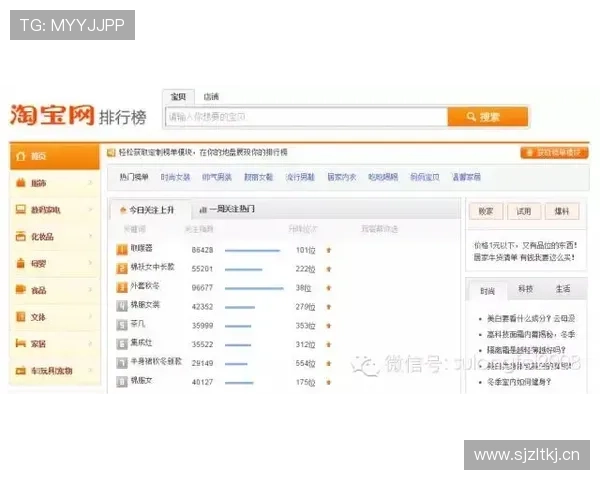The image size is (600, 480).
Task: Click the 败家 button
Action: 486,211
